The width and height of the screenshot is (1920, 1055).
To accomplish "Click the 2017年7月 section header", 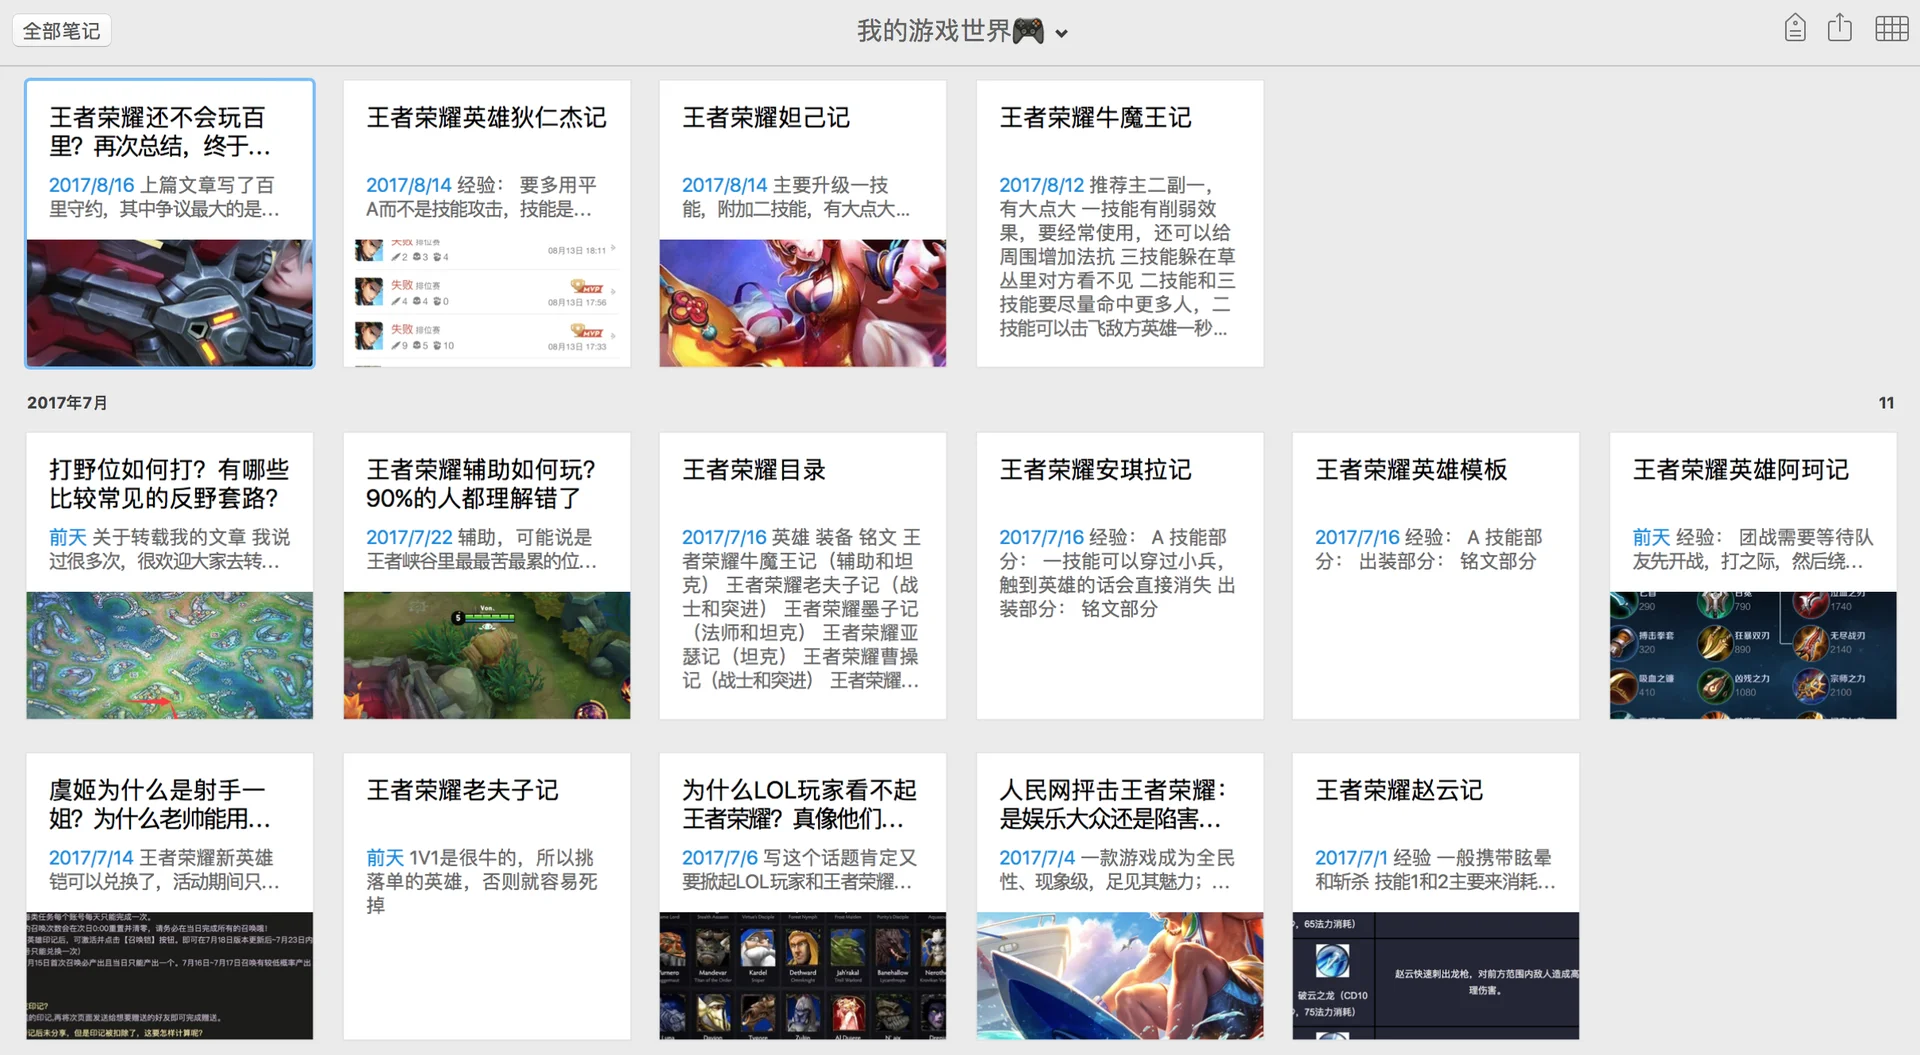I will 67,402.
